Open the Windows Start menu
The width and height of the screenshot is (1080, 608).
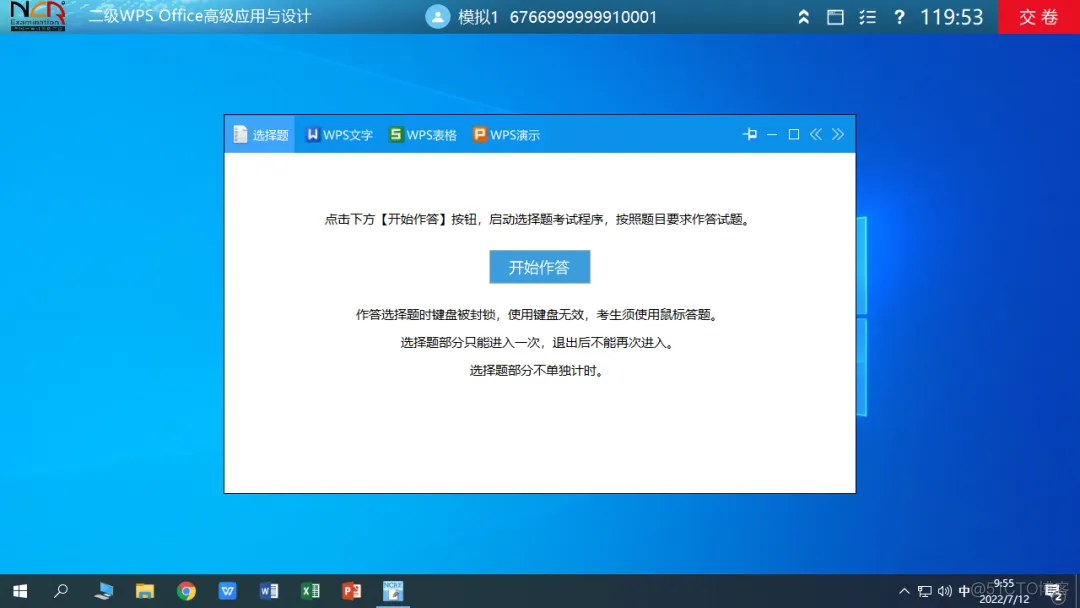(x=20, y=591)
